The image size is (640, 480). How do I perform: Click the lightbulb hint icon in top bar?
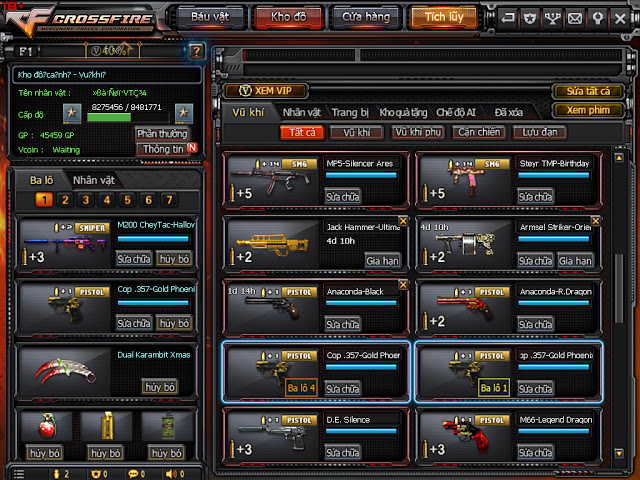click(x=598, y=18)
